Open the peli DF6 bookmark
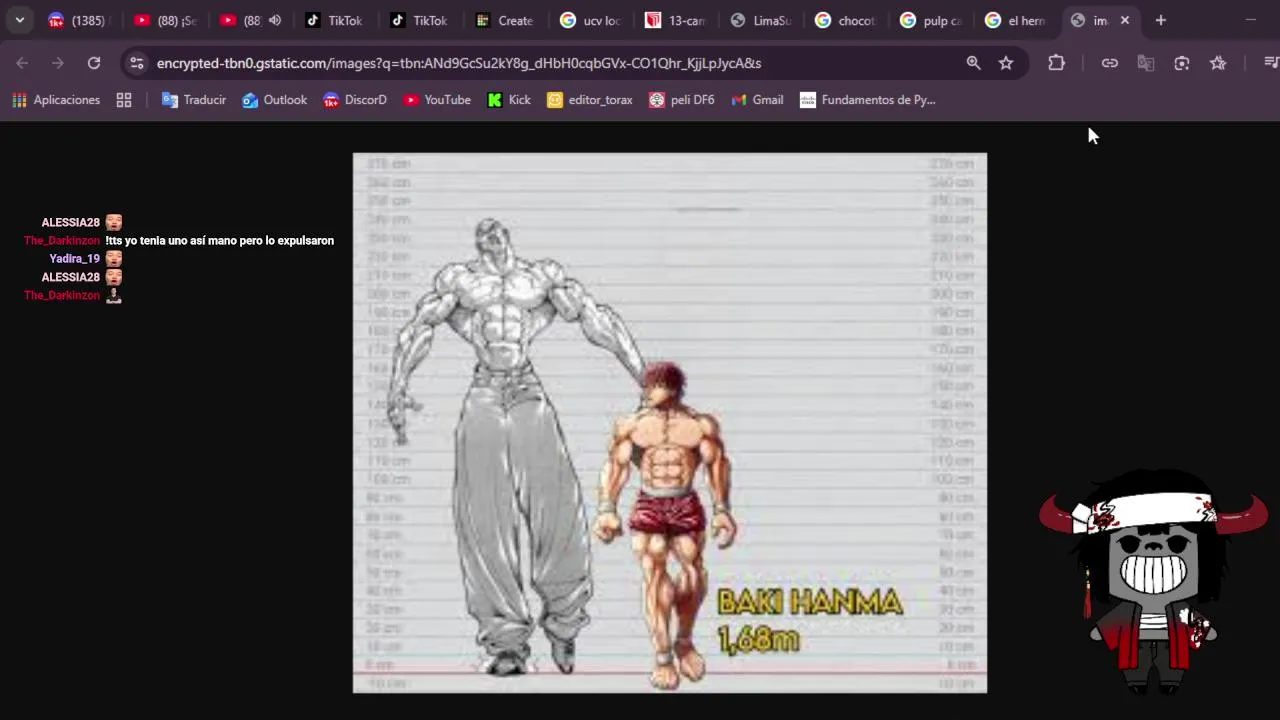 point(682,100)
